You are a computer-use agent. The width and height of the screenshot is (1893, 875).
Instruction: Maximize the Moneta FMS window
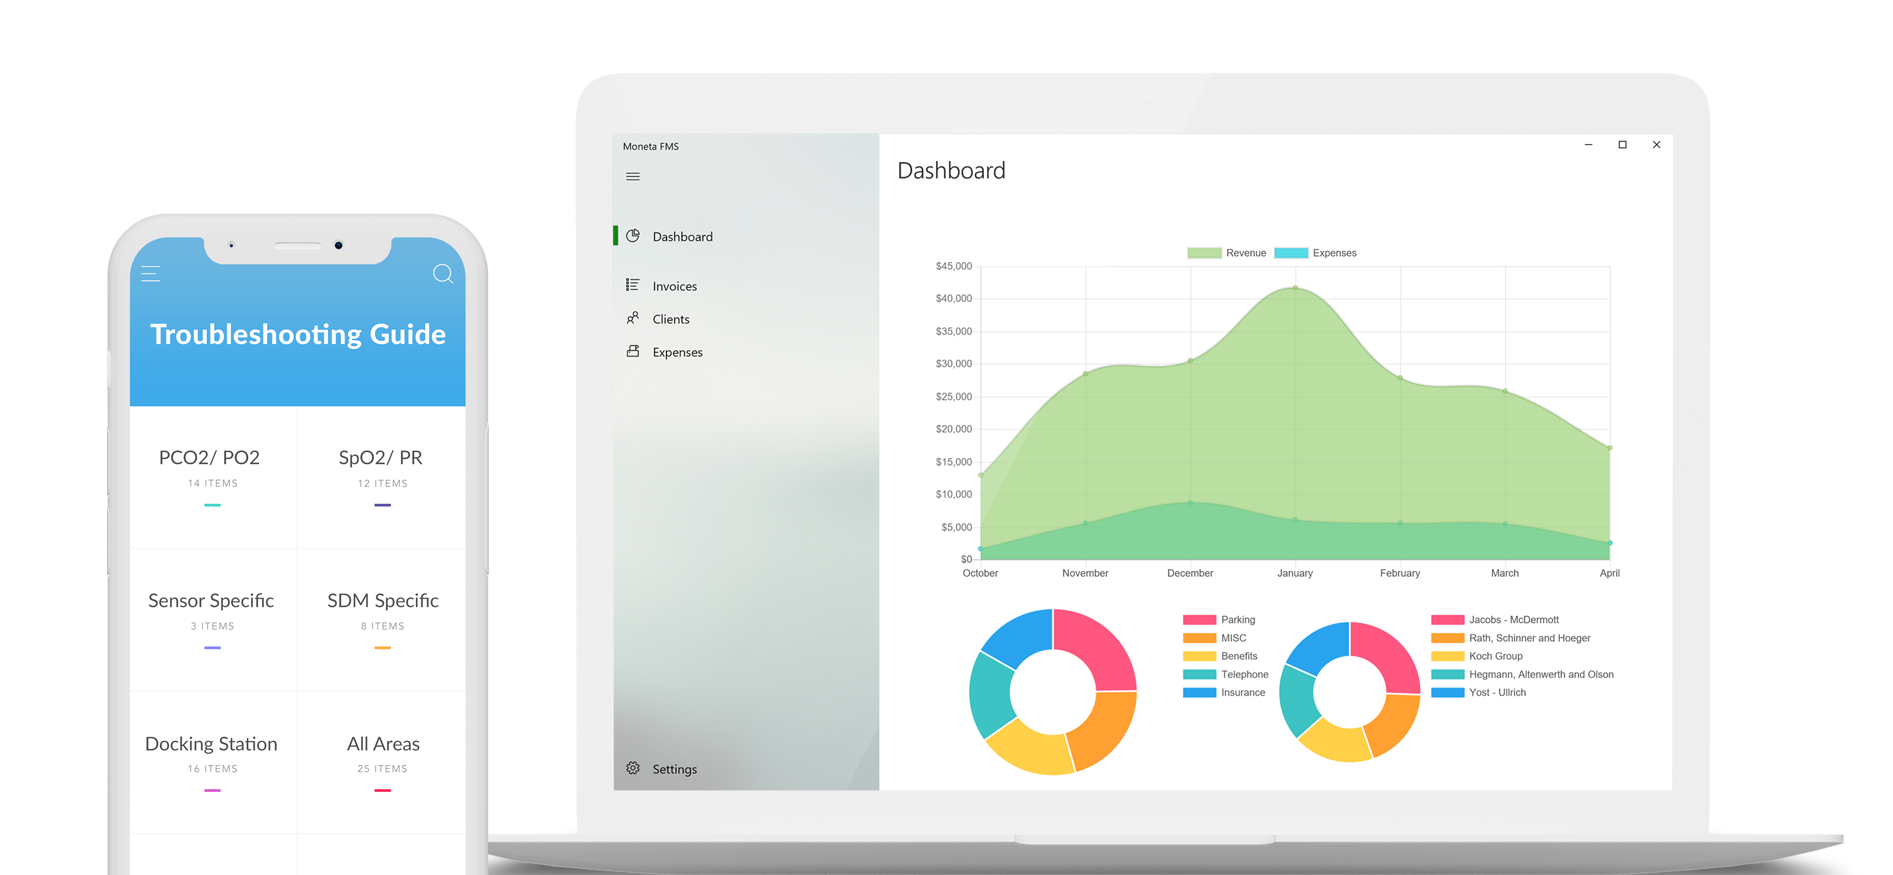click(1622, 145)
